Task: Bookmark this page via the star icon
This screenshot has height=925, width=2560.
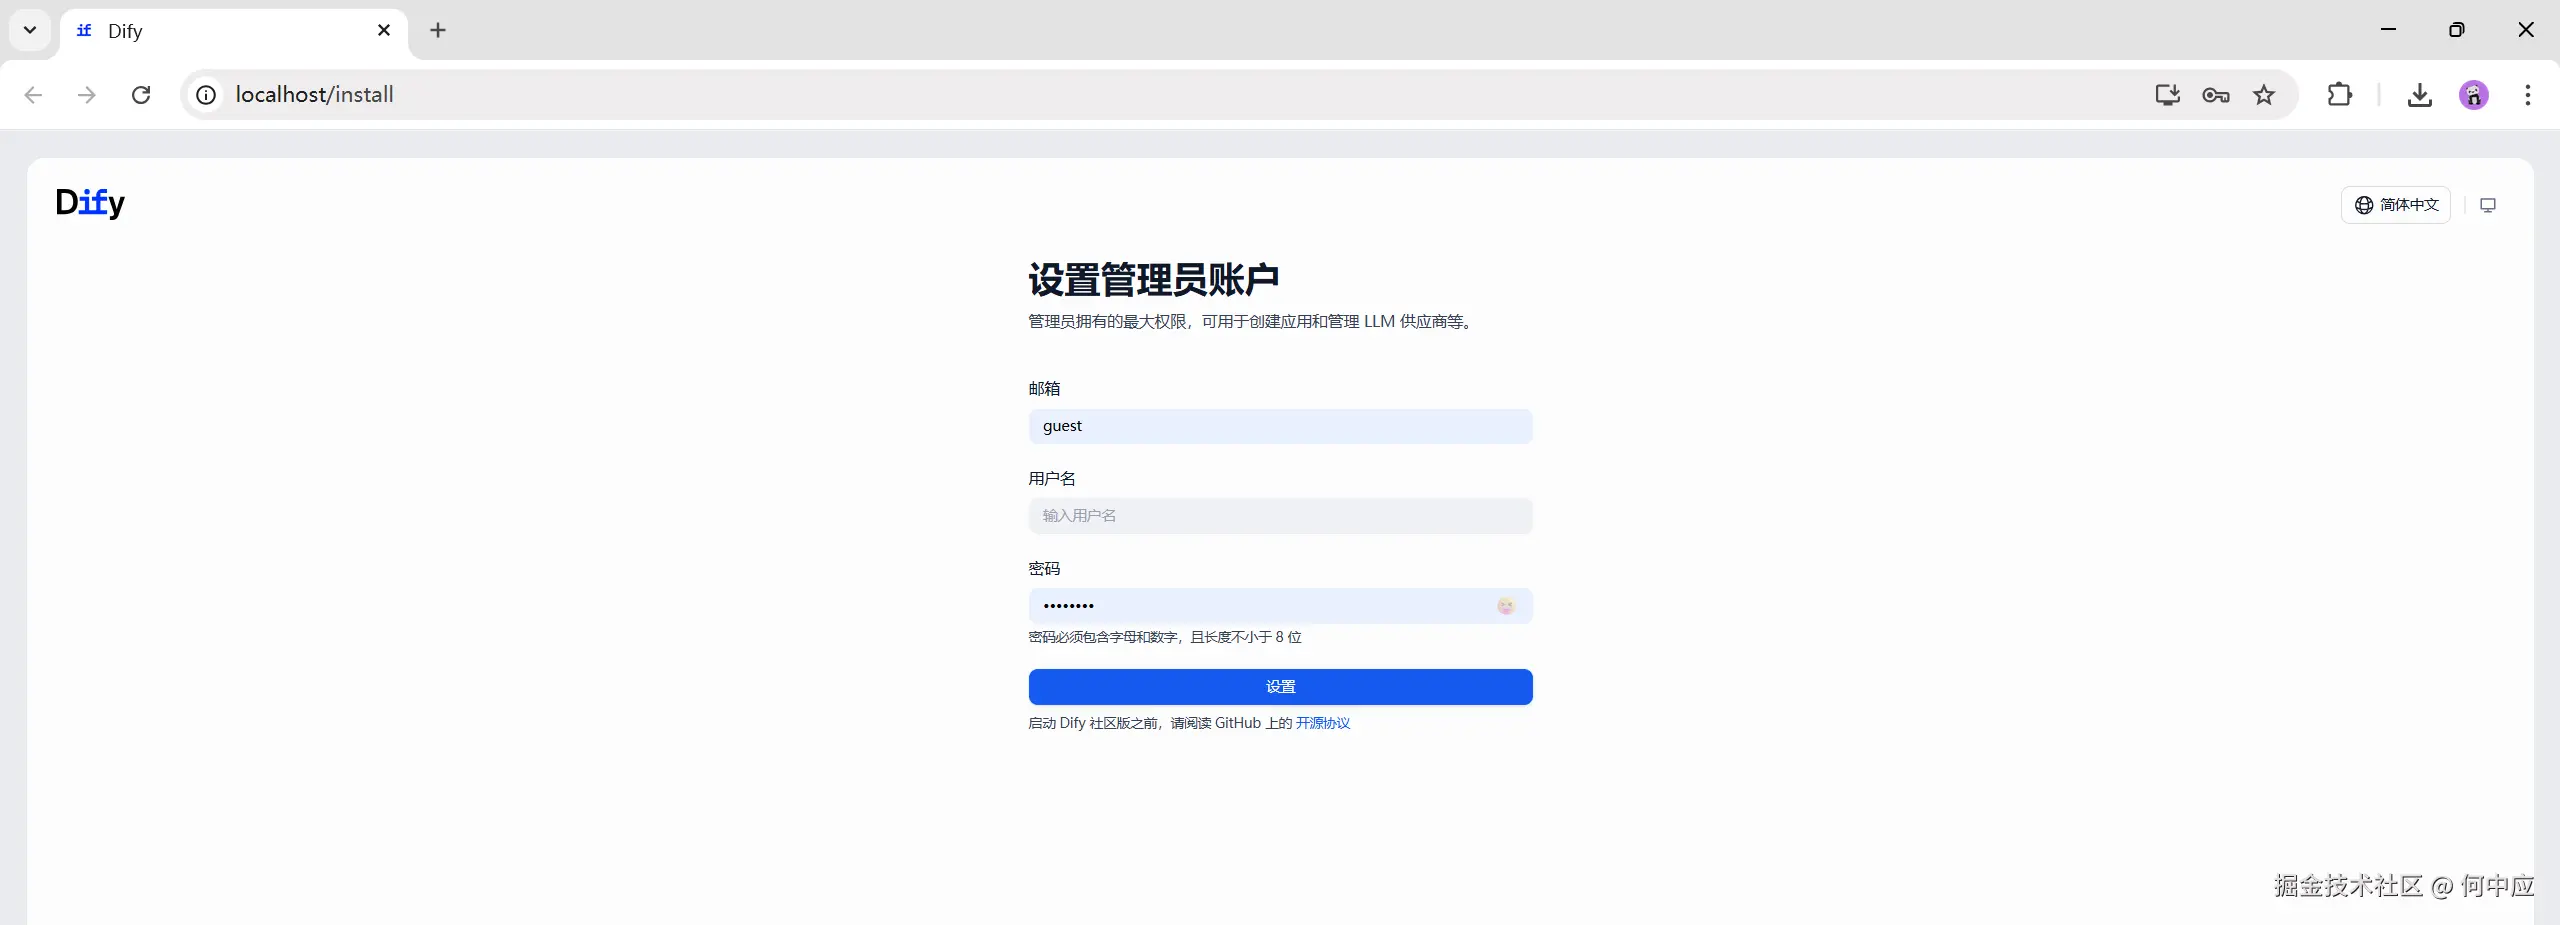Action: (2263, 95)
